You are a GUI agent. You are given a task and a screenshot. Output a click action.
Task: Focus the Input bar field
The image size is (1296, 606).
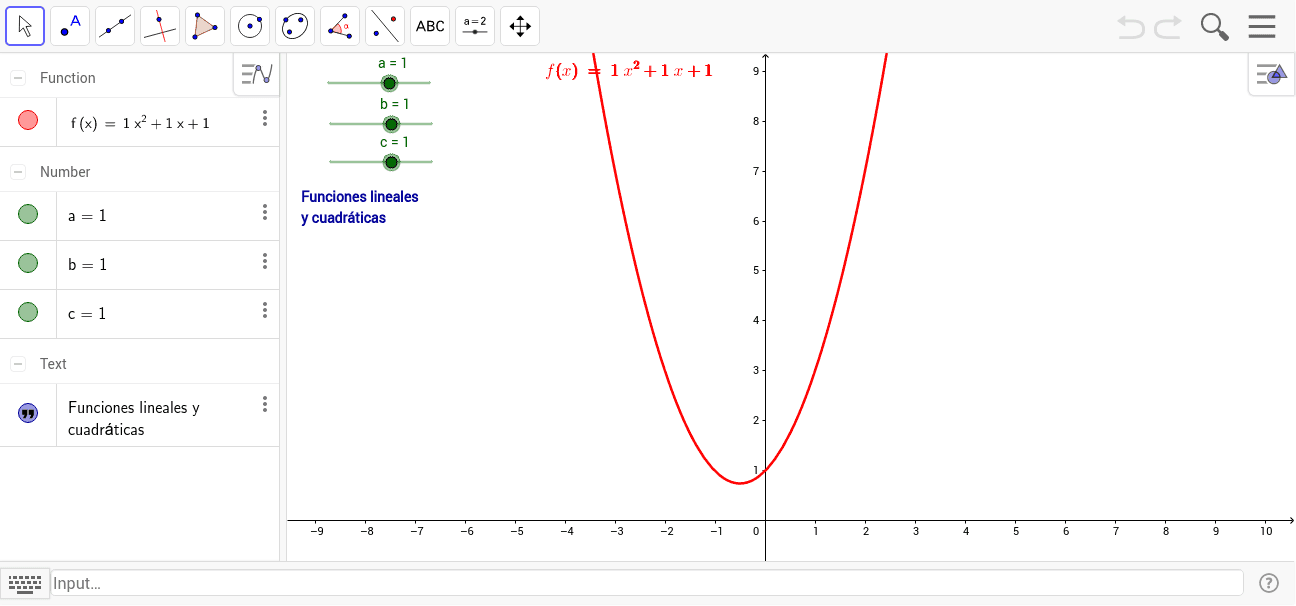pos(648,583)
